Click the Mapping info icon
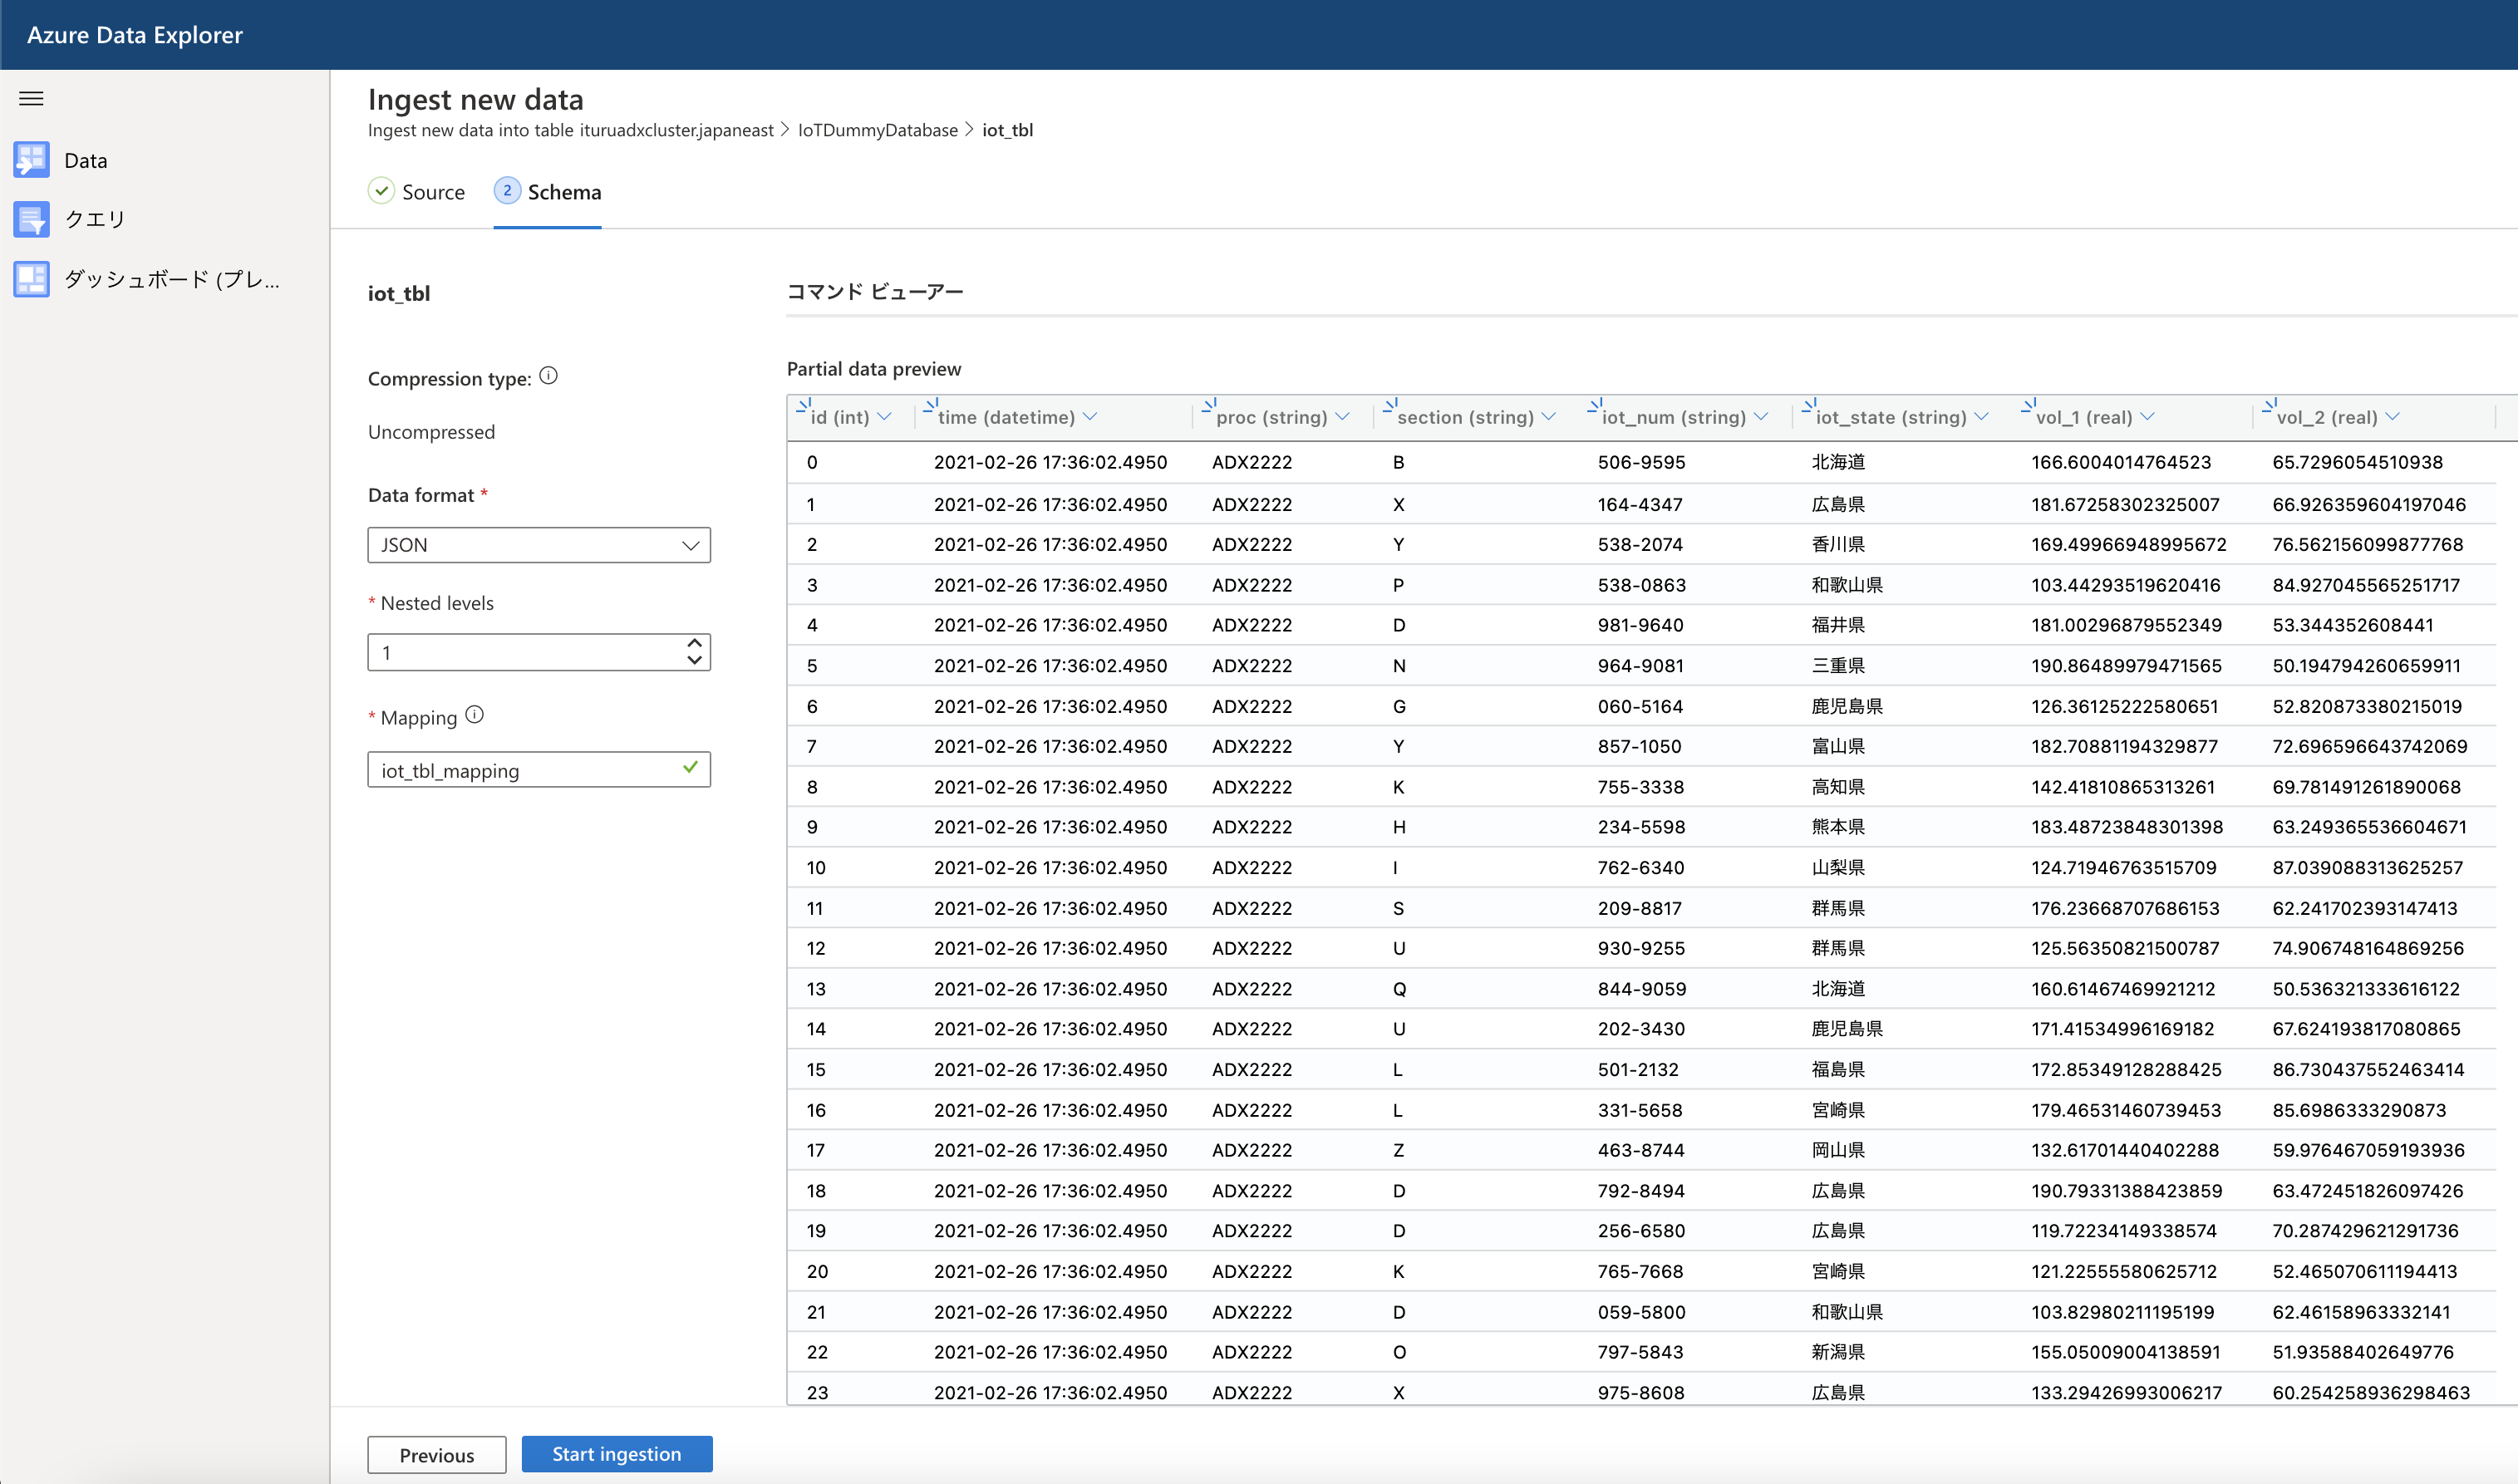This screenshot has width=2518, height=1484. pyautogui.click(x=475, y=715)
